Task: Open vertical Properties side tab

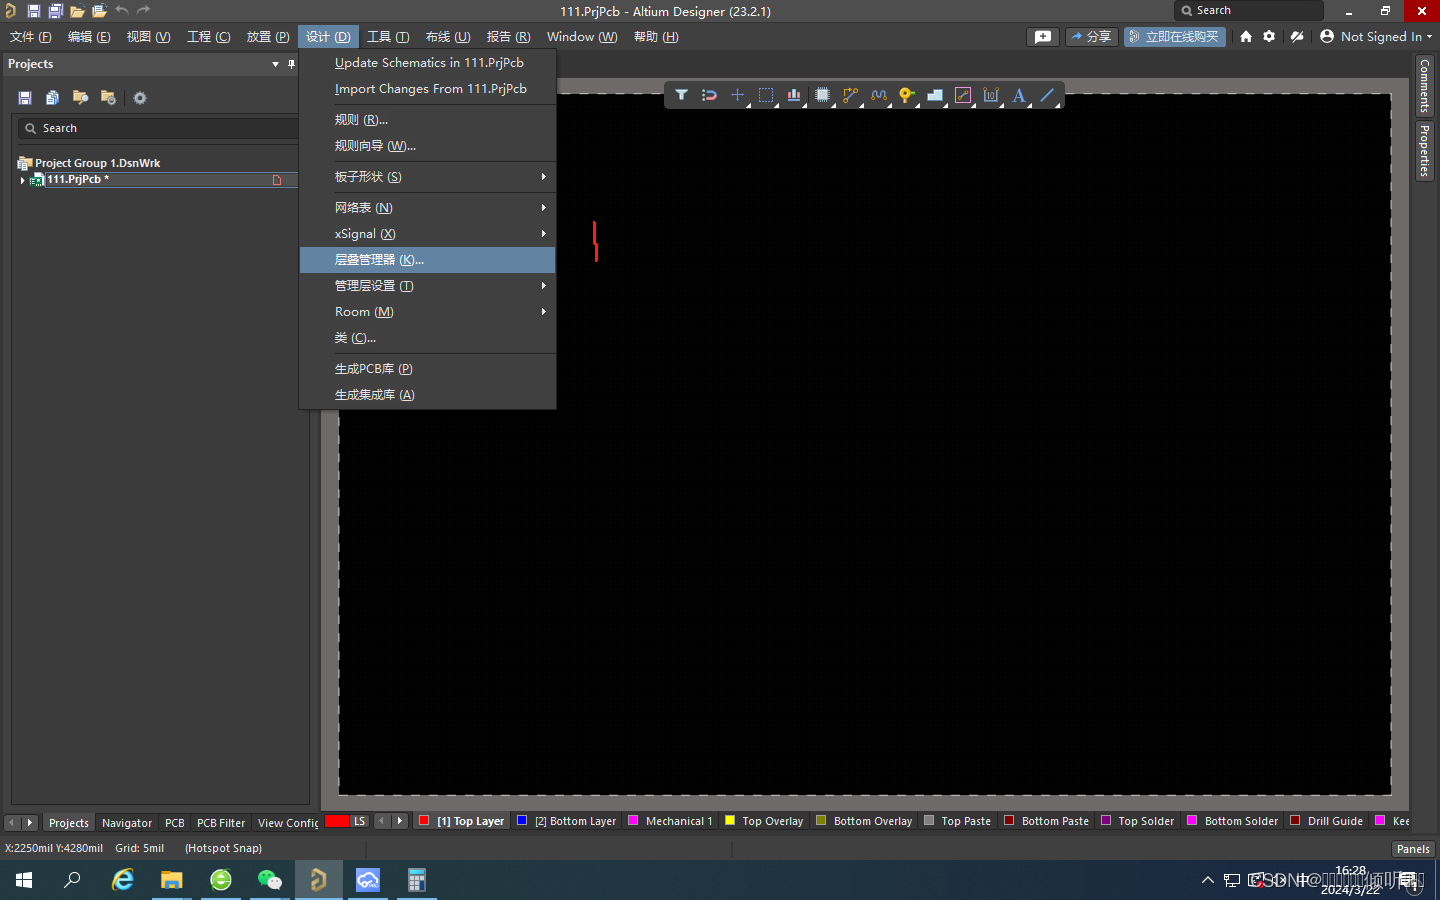Action: 1425,151
